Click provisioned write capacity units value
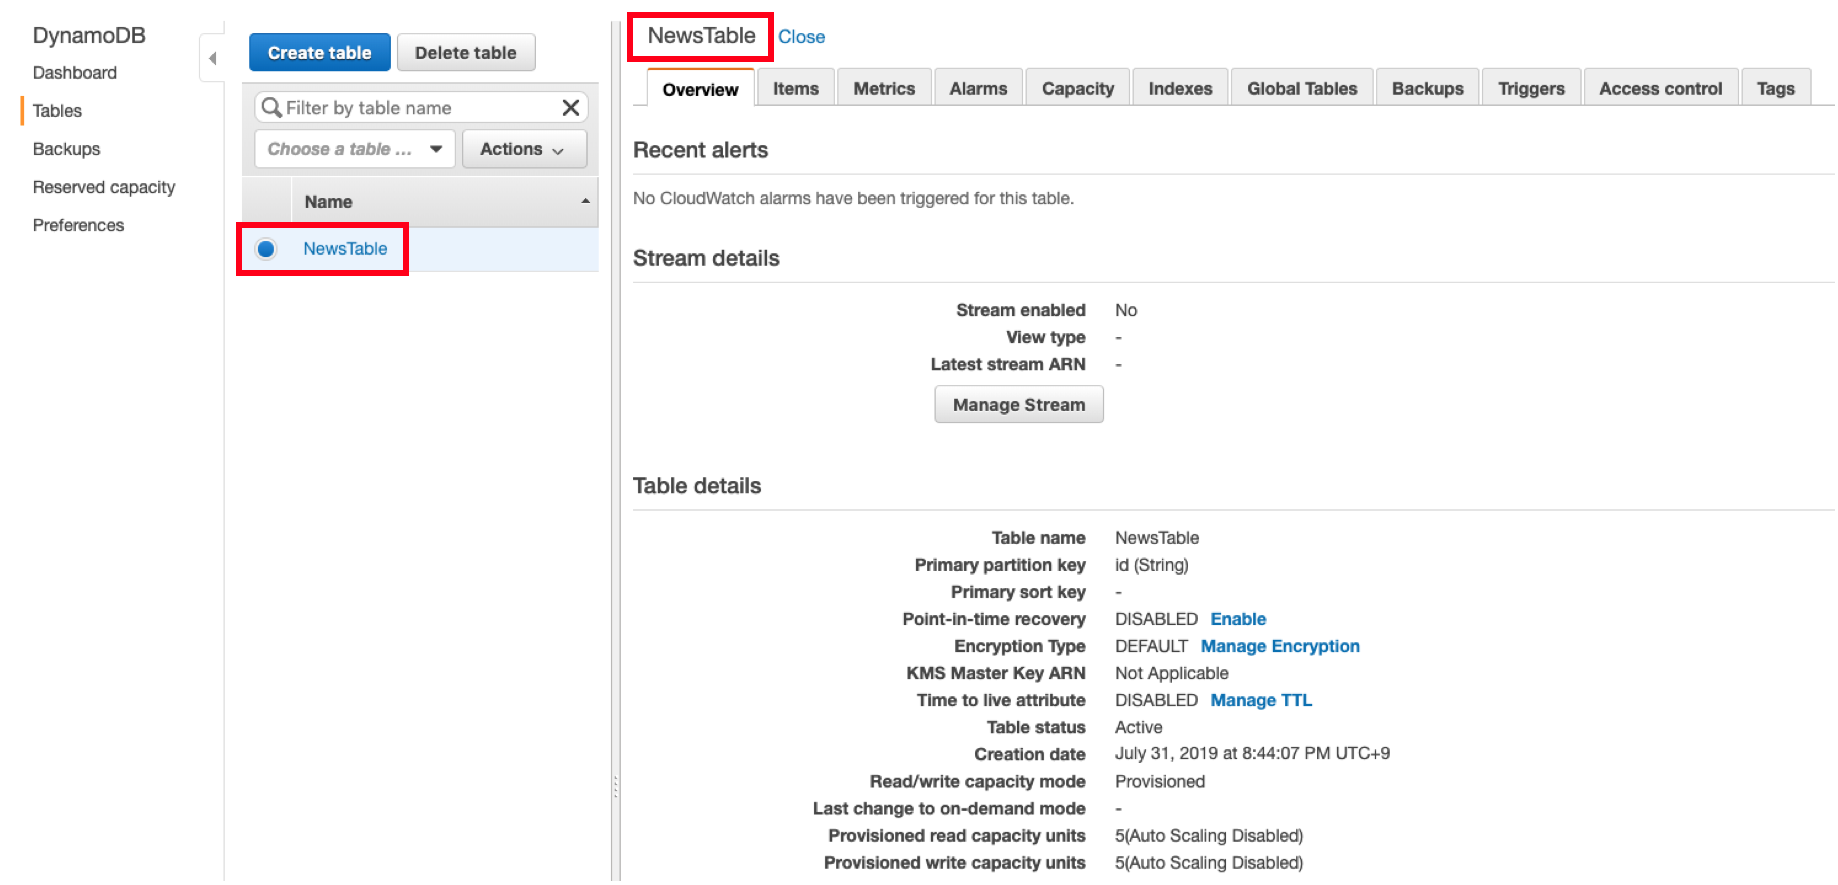Image resolution: width=1838 pixels, height=885 pixels. [1209, 862]
